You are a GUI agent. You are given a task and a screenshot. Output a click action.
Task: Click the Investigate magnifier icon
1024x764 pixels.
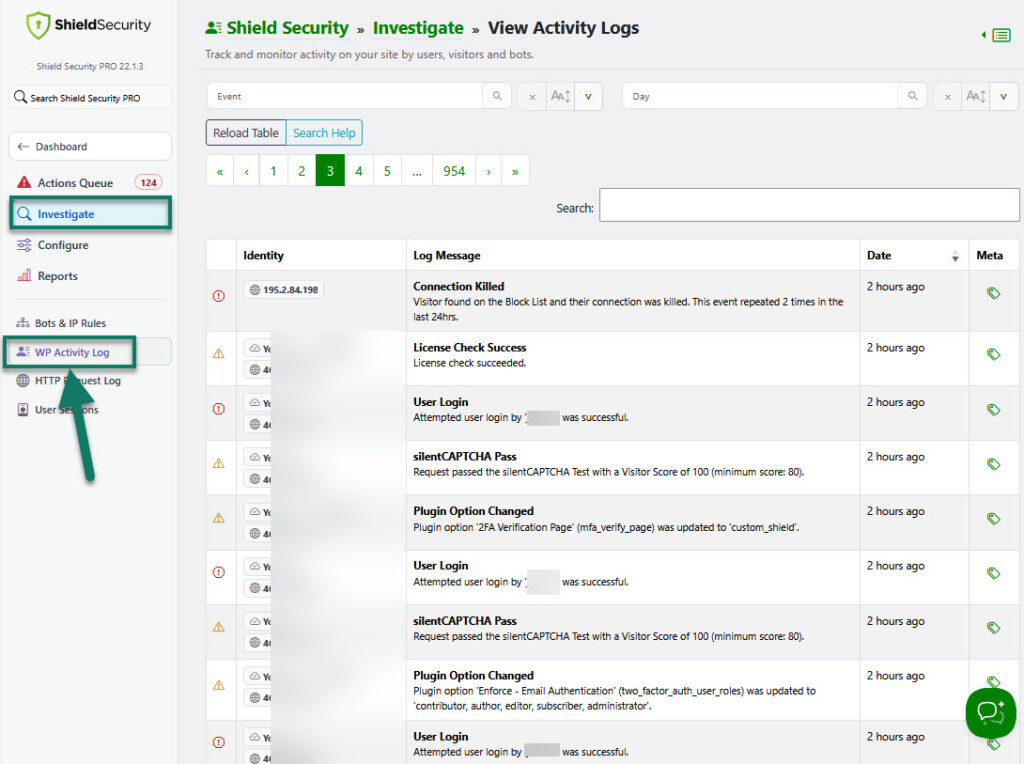click(x=24, y=214)
